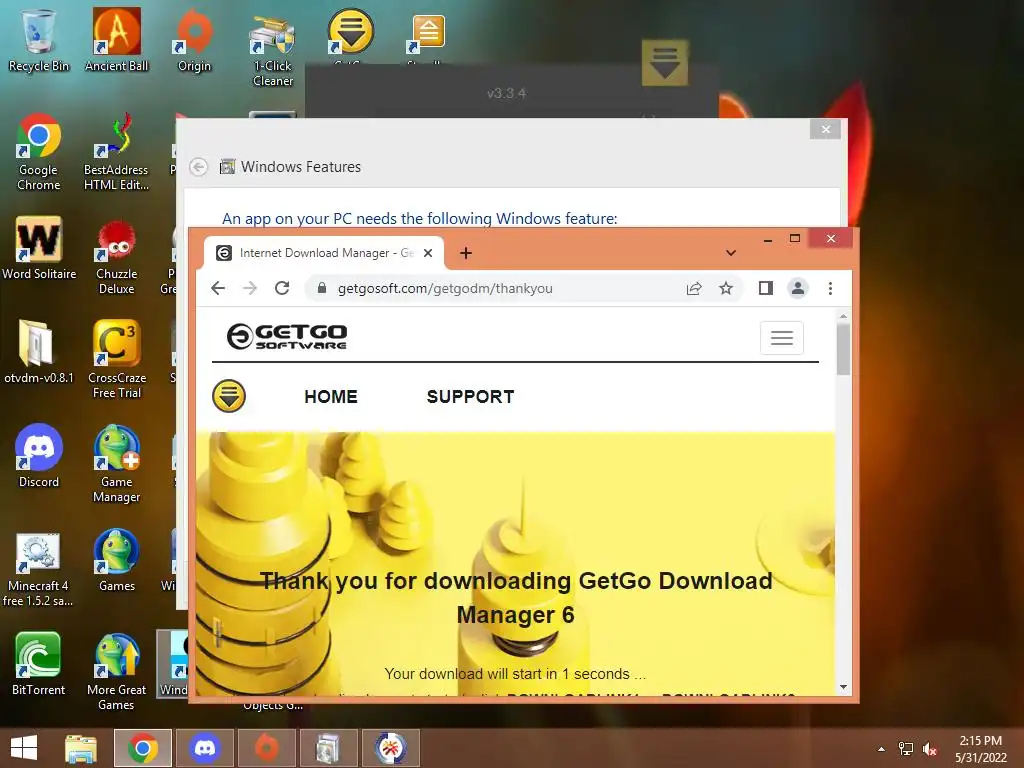Image resolution: width=1024 pixels, height=768 pixels.
Task: Open the Games desktop shortcut
Action: (x=116, y=560)
